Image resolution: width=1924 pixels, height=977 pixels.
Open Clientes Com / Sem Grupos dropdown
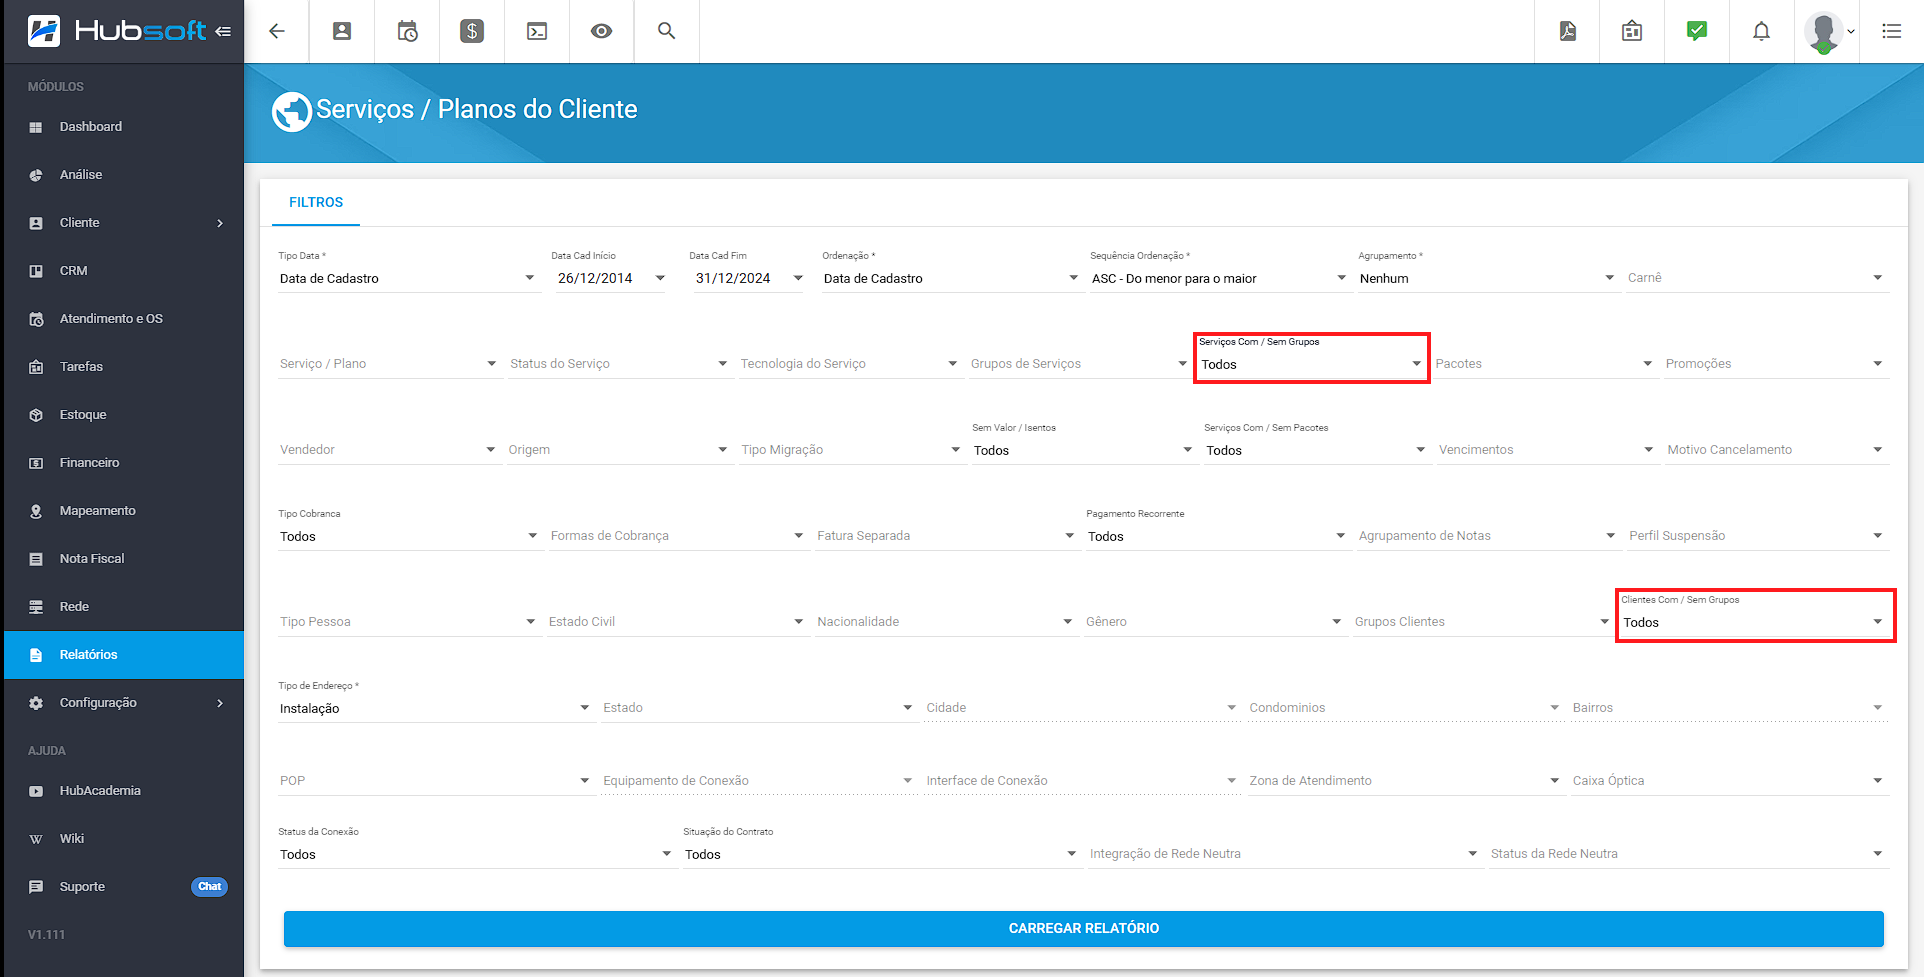coord(1754,622)
